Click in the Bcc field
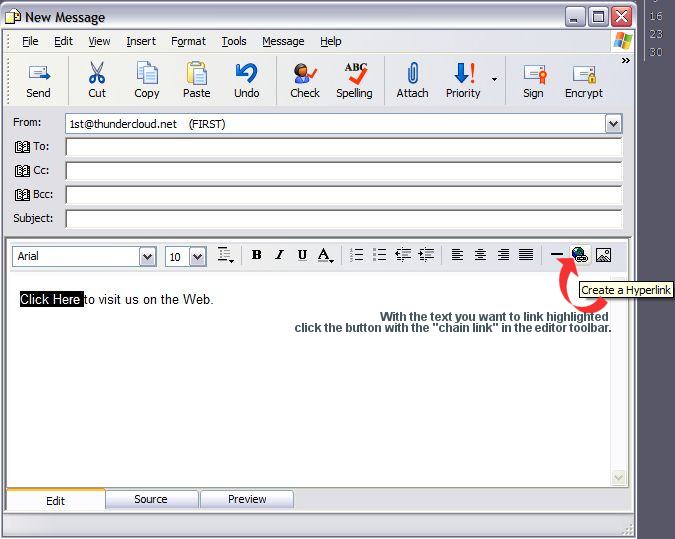 pyautogui.click(x=344, y=195)
